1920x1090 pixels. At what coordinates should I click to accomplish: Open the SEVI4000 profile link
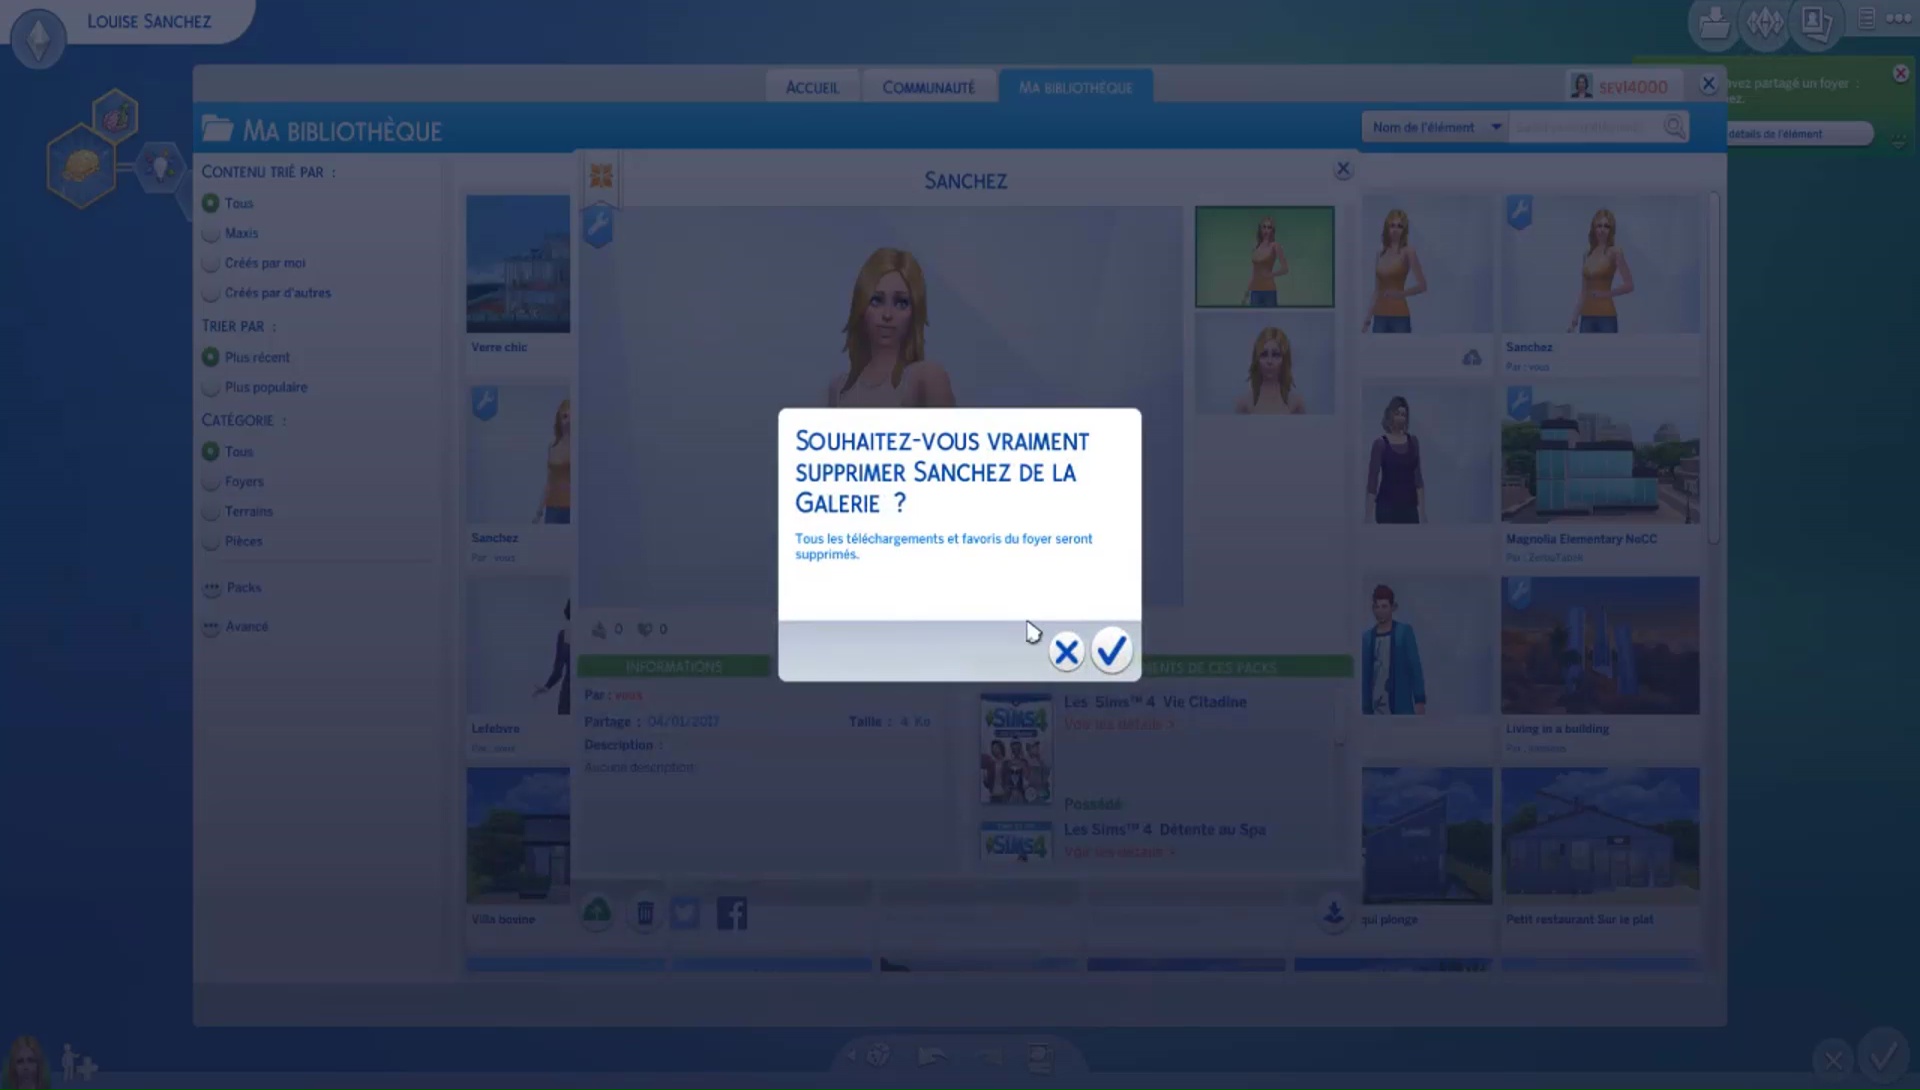[1631, 87]
